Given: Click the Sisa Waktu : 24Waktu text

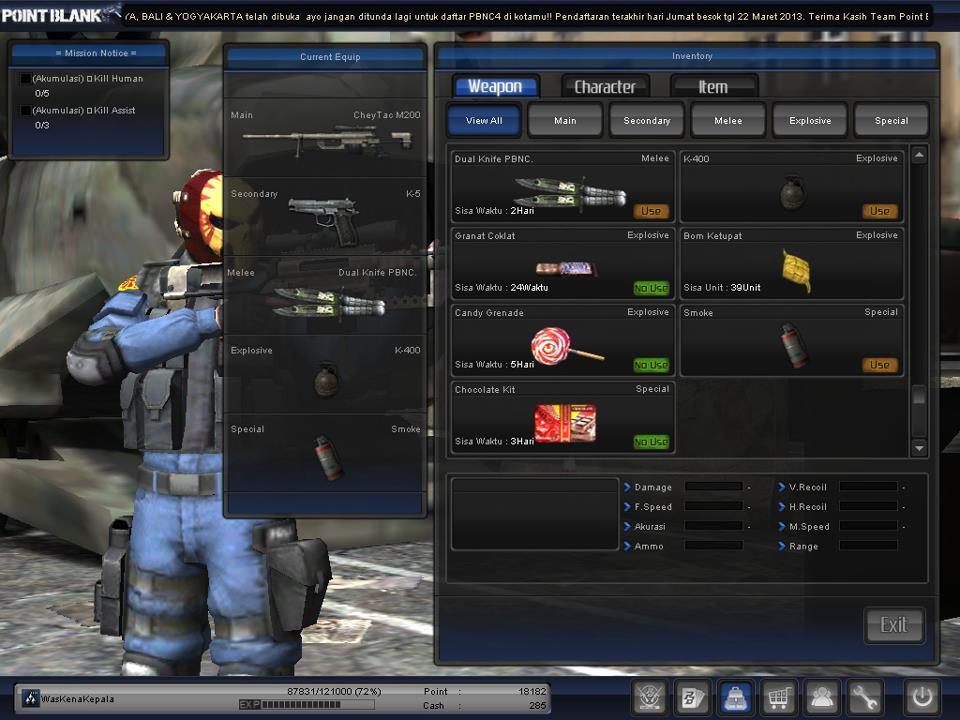Looking at the screenshot, I should coord(501,287).
